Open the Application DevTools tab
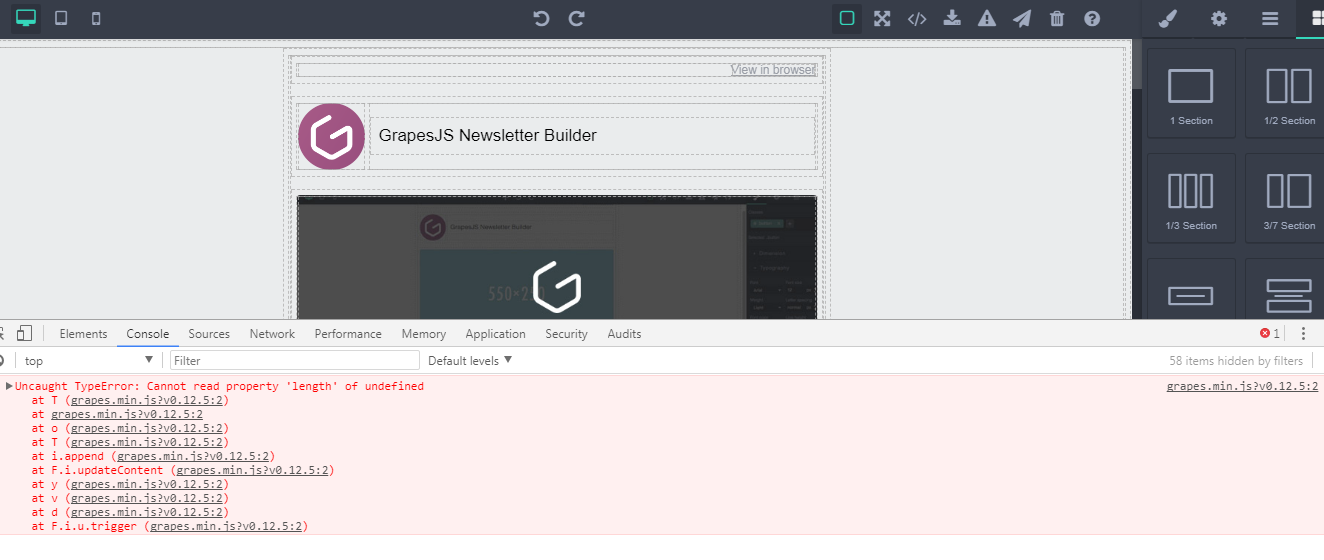 coord(495,334)
